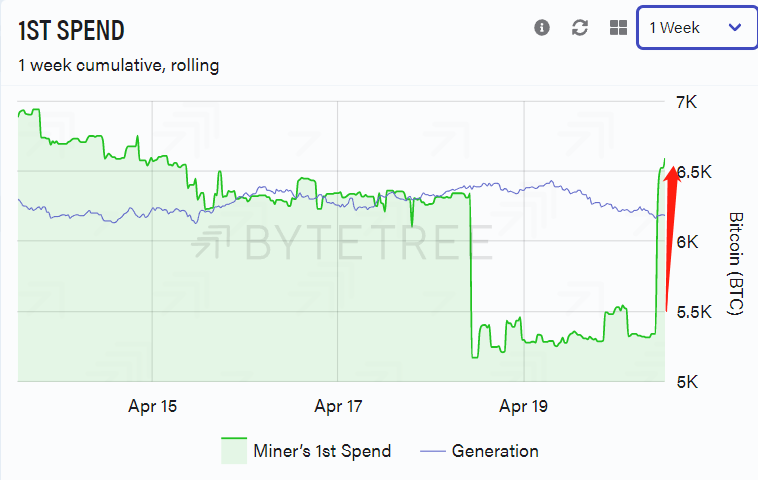Click the 1 week cumulative rolling subtitle
758x480 pixels.
click(119, 66)
